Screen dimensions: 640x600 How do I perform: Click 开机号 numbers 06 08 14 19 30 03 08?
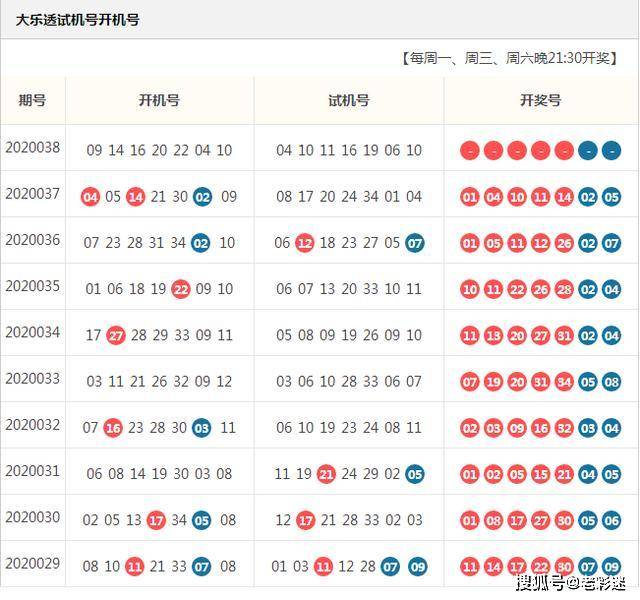point(159,474)
